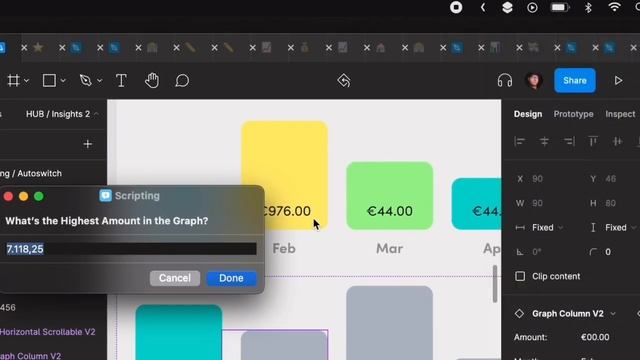The image size is (640, 360).
Task: Click the Align vertical centers icon
Action: (x=618, y=142)
